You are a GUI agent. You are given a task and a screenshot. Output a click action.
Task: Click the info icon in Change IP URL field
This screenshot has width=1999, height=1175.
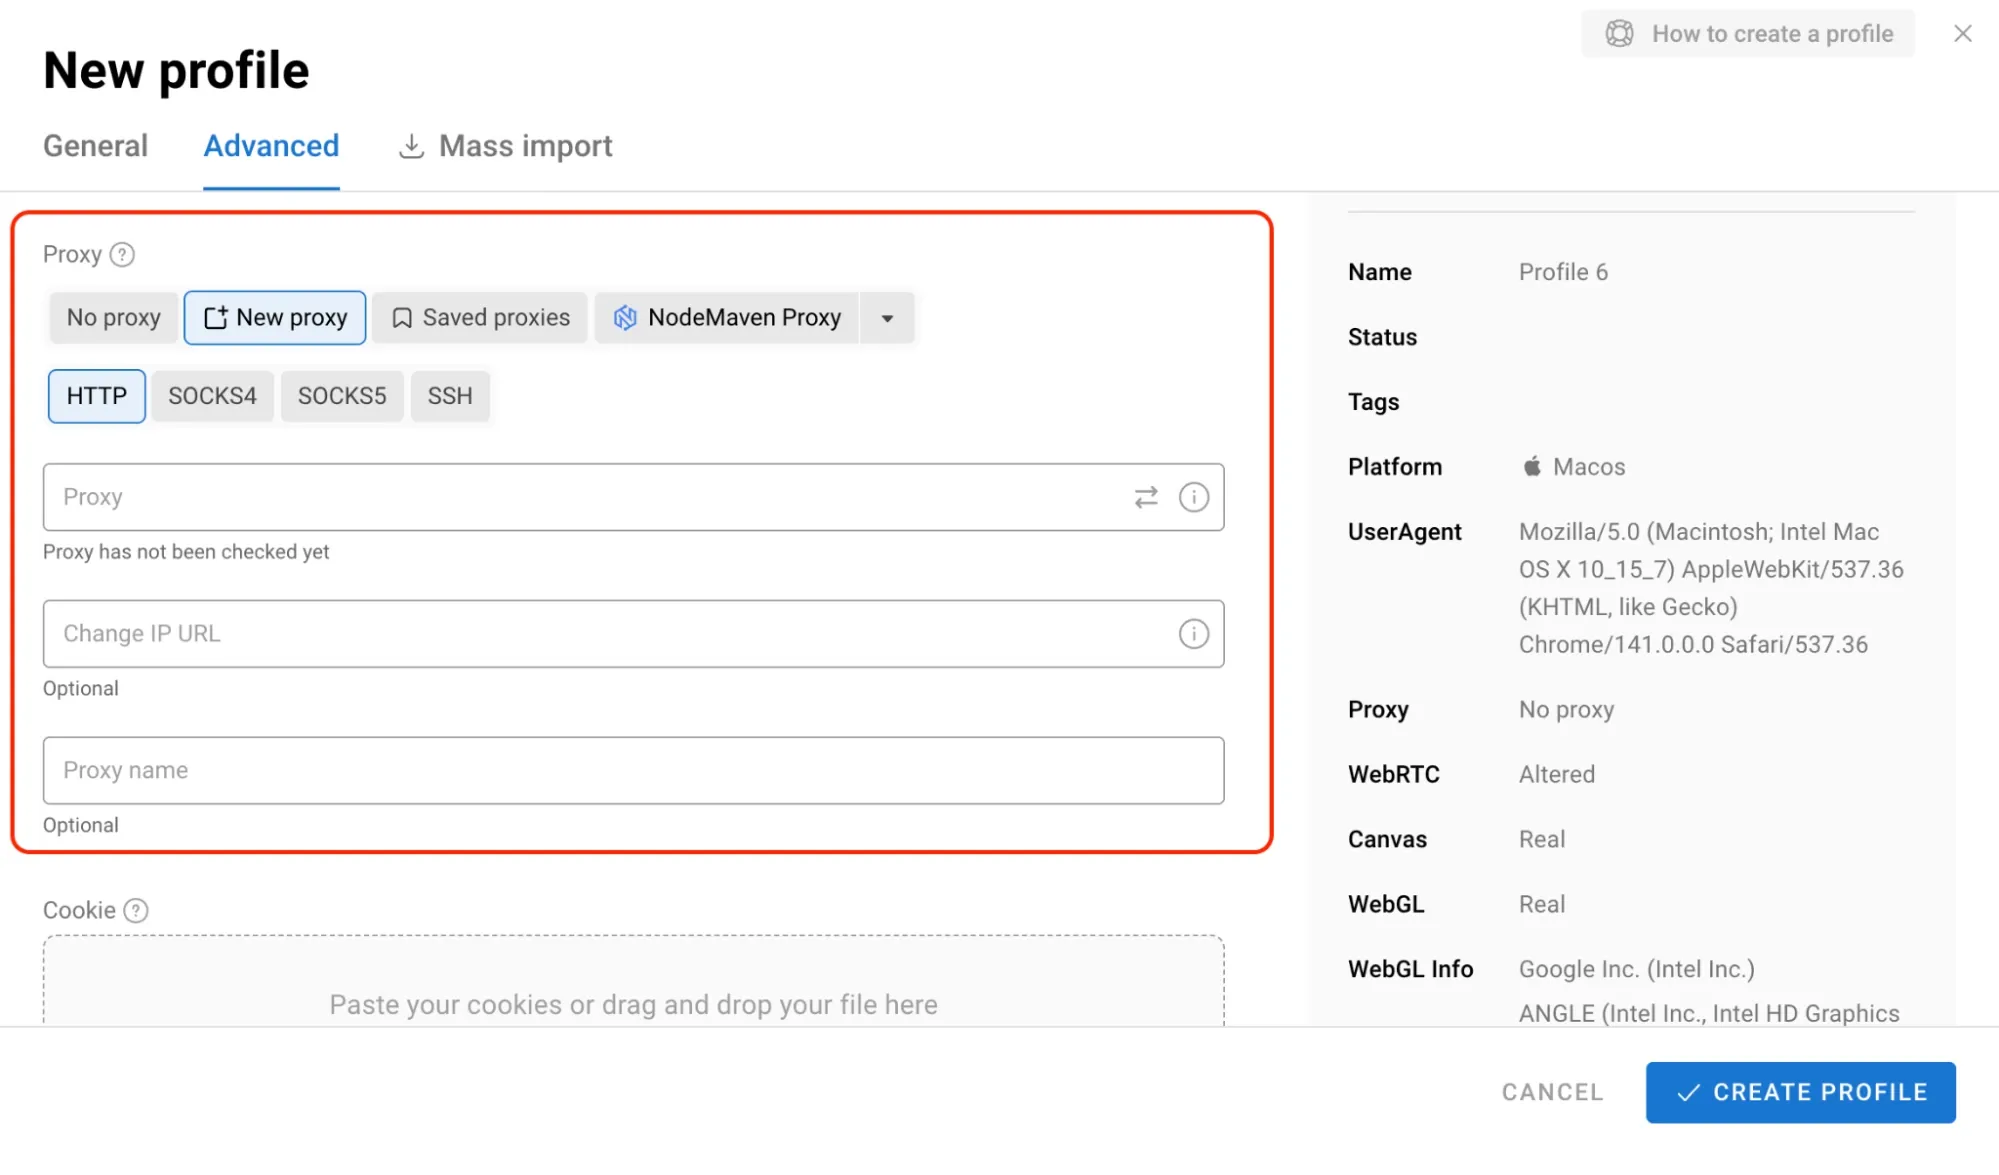pos(1194,633)
